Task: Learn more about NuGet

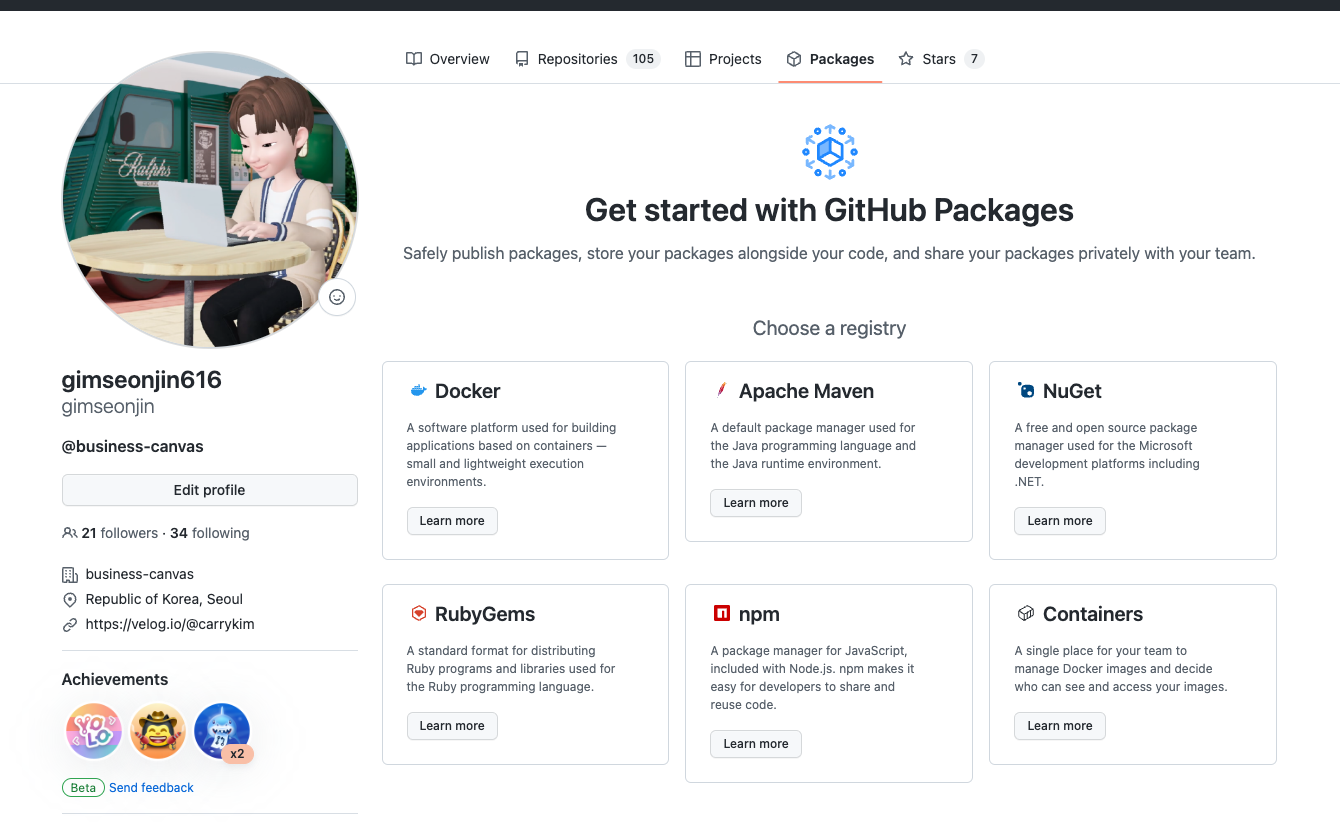Action: pyautogui.click(x=1060, y=521)
